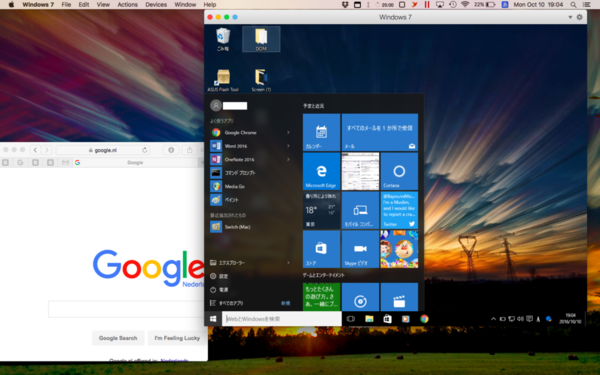Viewport: 600px width, 375px height.
Task: Launch the Microsoft Edge tile
Action: click(321, 171)
